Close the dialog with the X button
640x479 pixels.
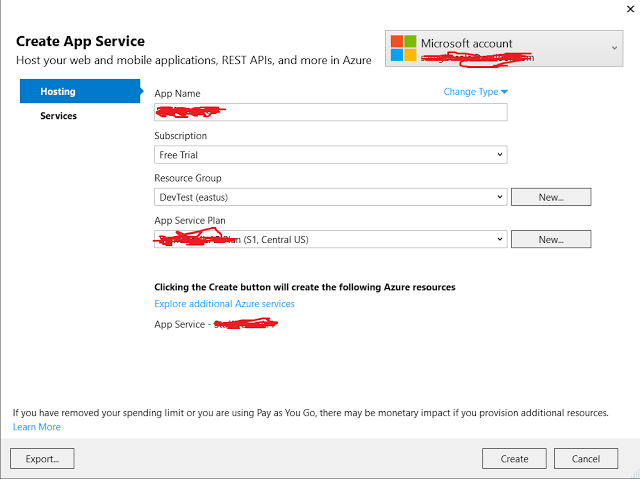click(x=630, y=9)
